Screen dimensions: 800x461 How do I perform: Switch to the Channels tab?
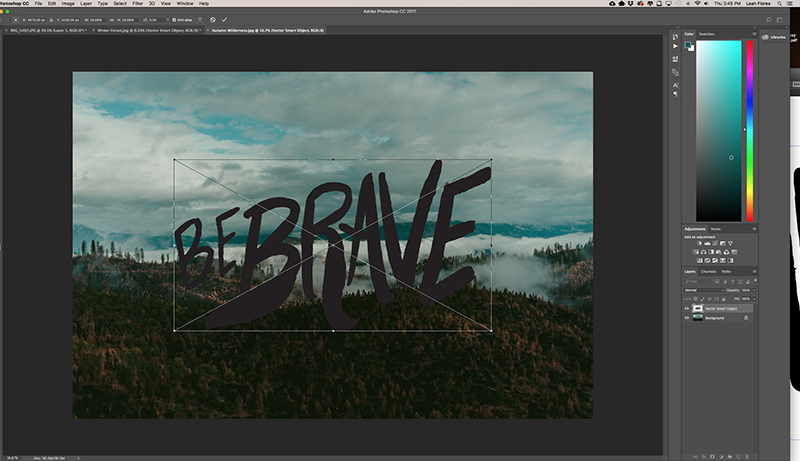[x=708, y=271]
